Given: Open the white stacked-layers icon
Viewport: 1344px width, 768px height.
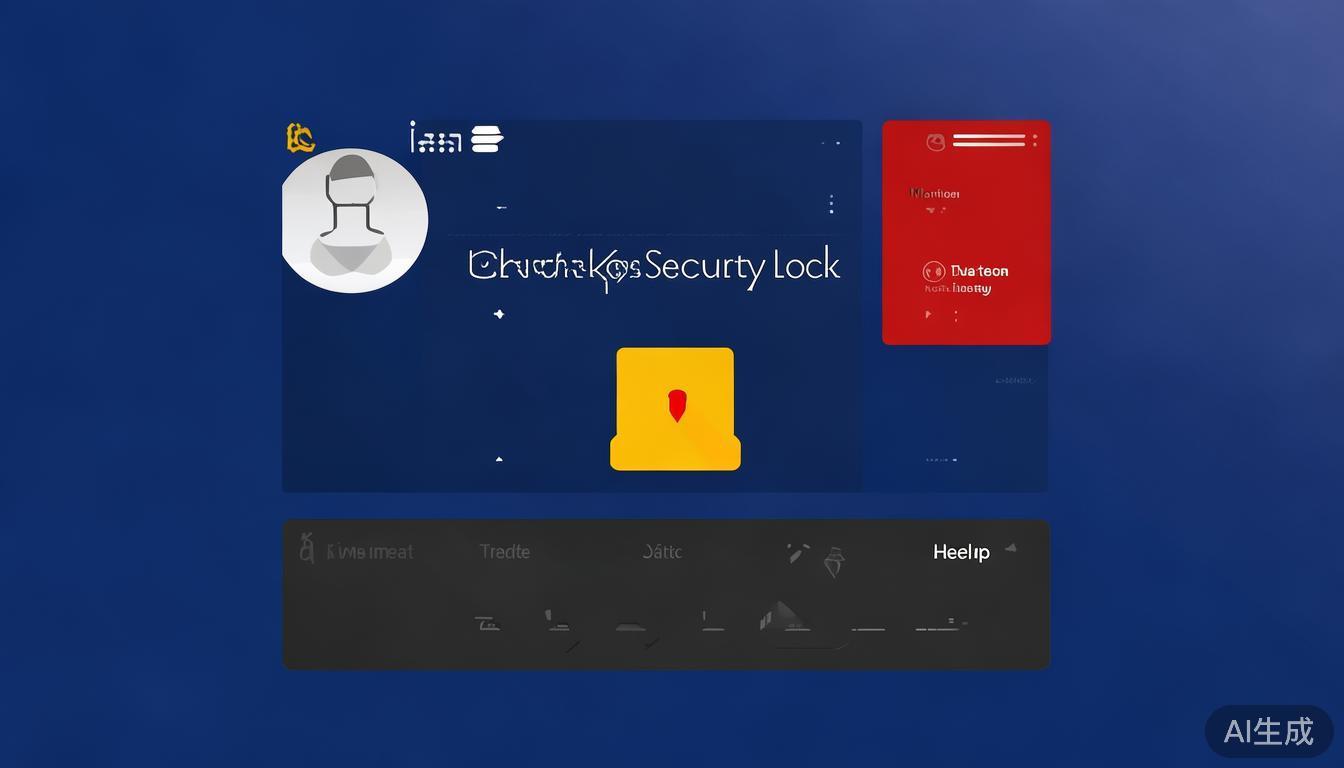Looking at the screenshot, I should click(486, 139).
